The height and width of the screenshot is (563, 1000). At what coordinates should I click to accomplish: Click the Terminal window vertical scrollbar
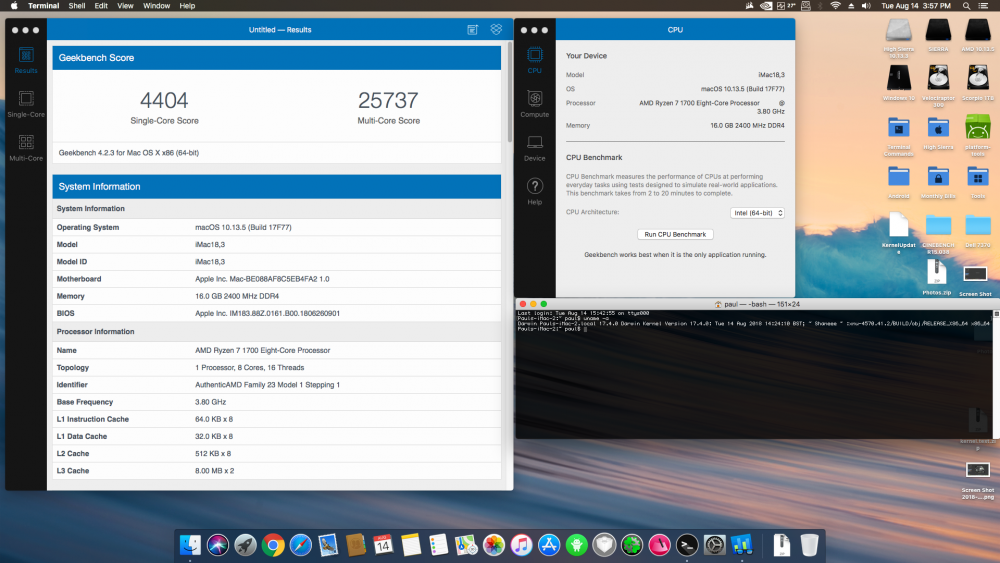(996, 374)
